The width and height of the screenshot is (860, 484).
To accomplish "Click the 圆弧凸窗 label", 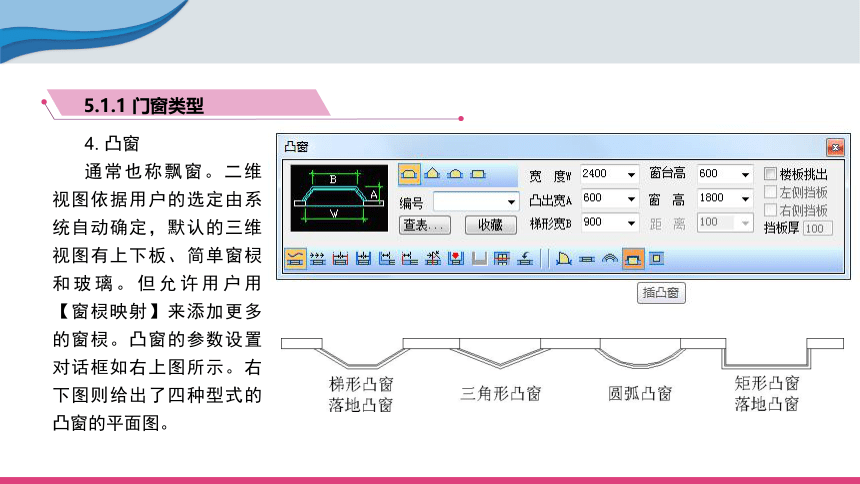I will click(640, 393).
